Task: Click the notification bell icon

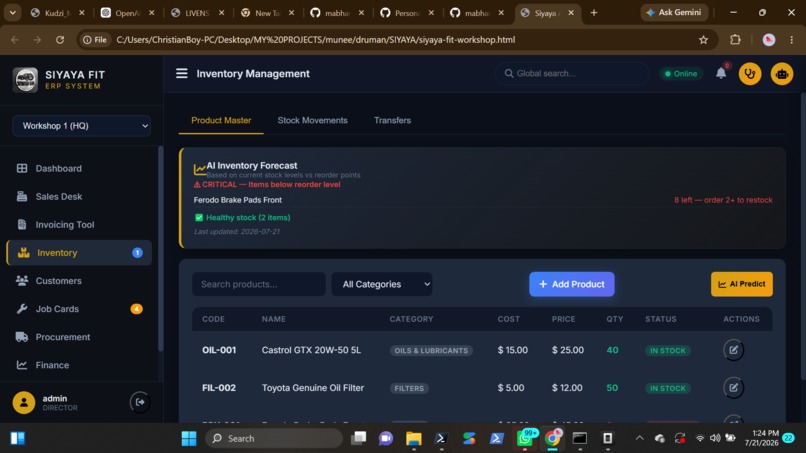Action: tap(721, 74)
